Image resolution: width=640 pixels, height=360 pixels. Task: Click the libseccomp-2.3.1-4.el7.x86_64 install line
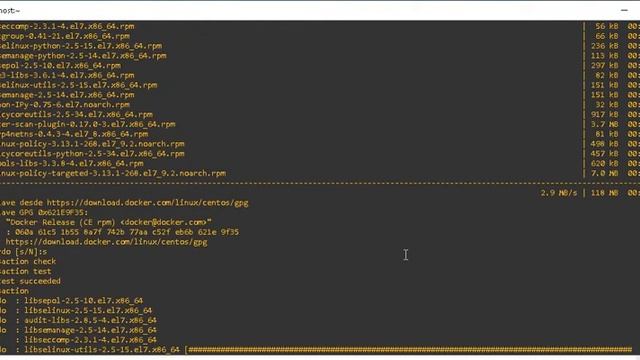click(x=90, y=340)
